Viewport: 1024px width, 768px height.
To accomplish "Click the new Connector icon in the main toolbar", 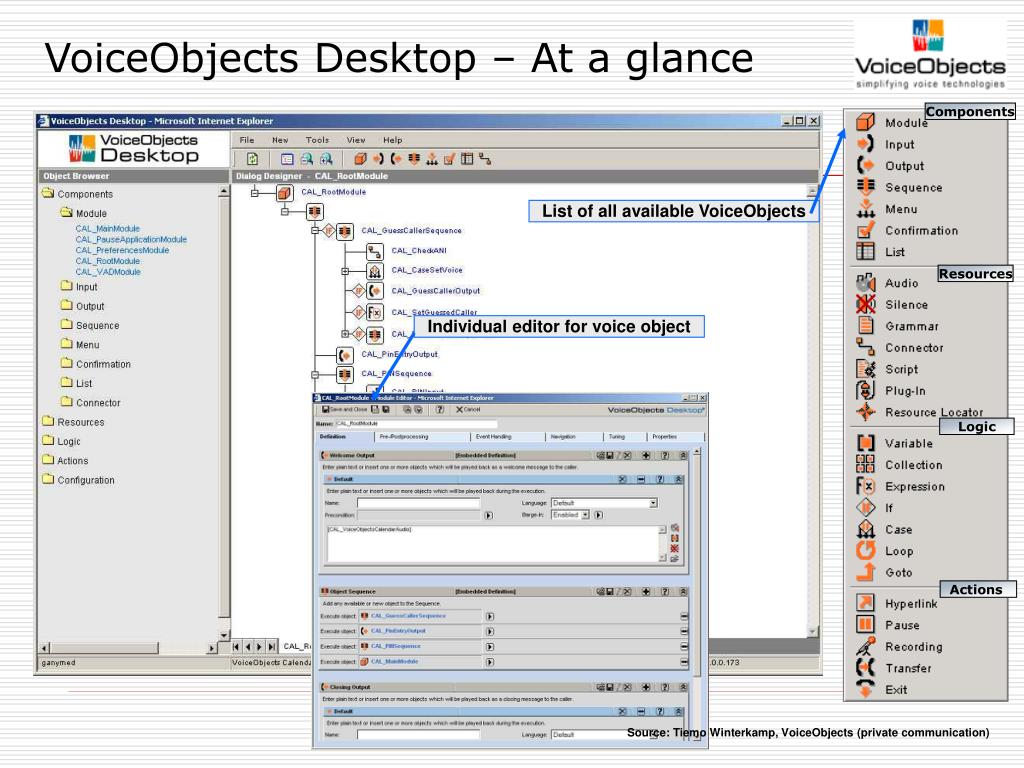I will tap(485, 159).
